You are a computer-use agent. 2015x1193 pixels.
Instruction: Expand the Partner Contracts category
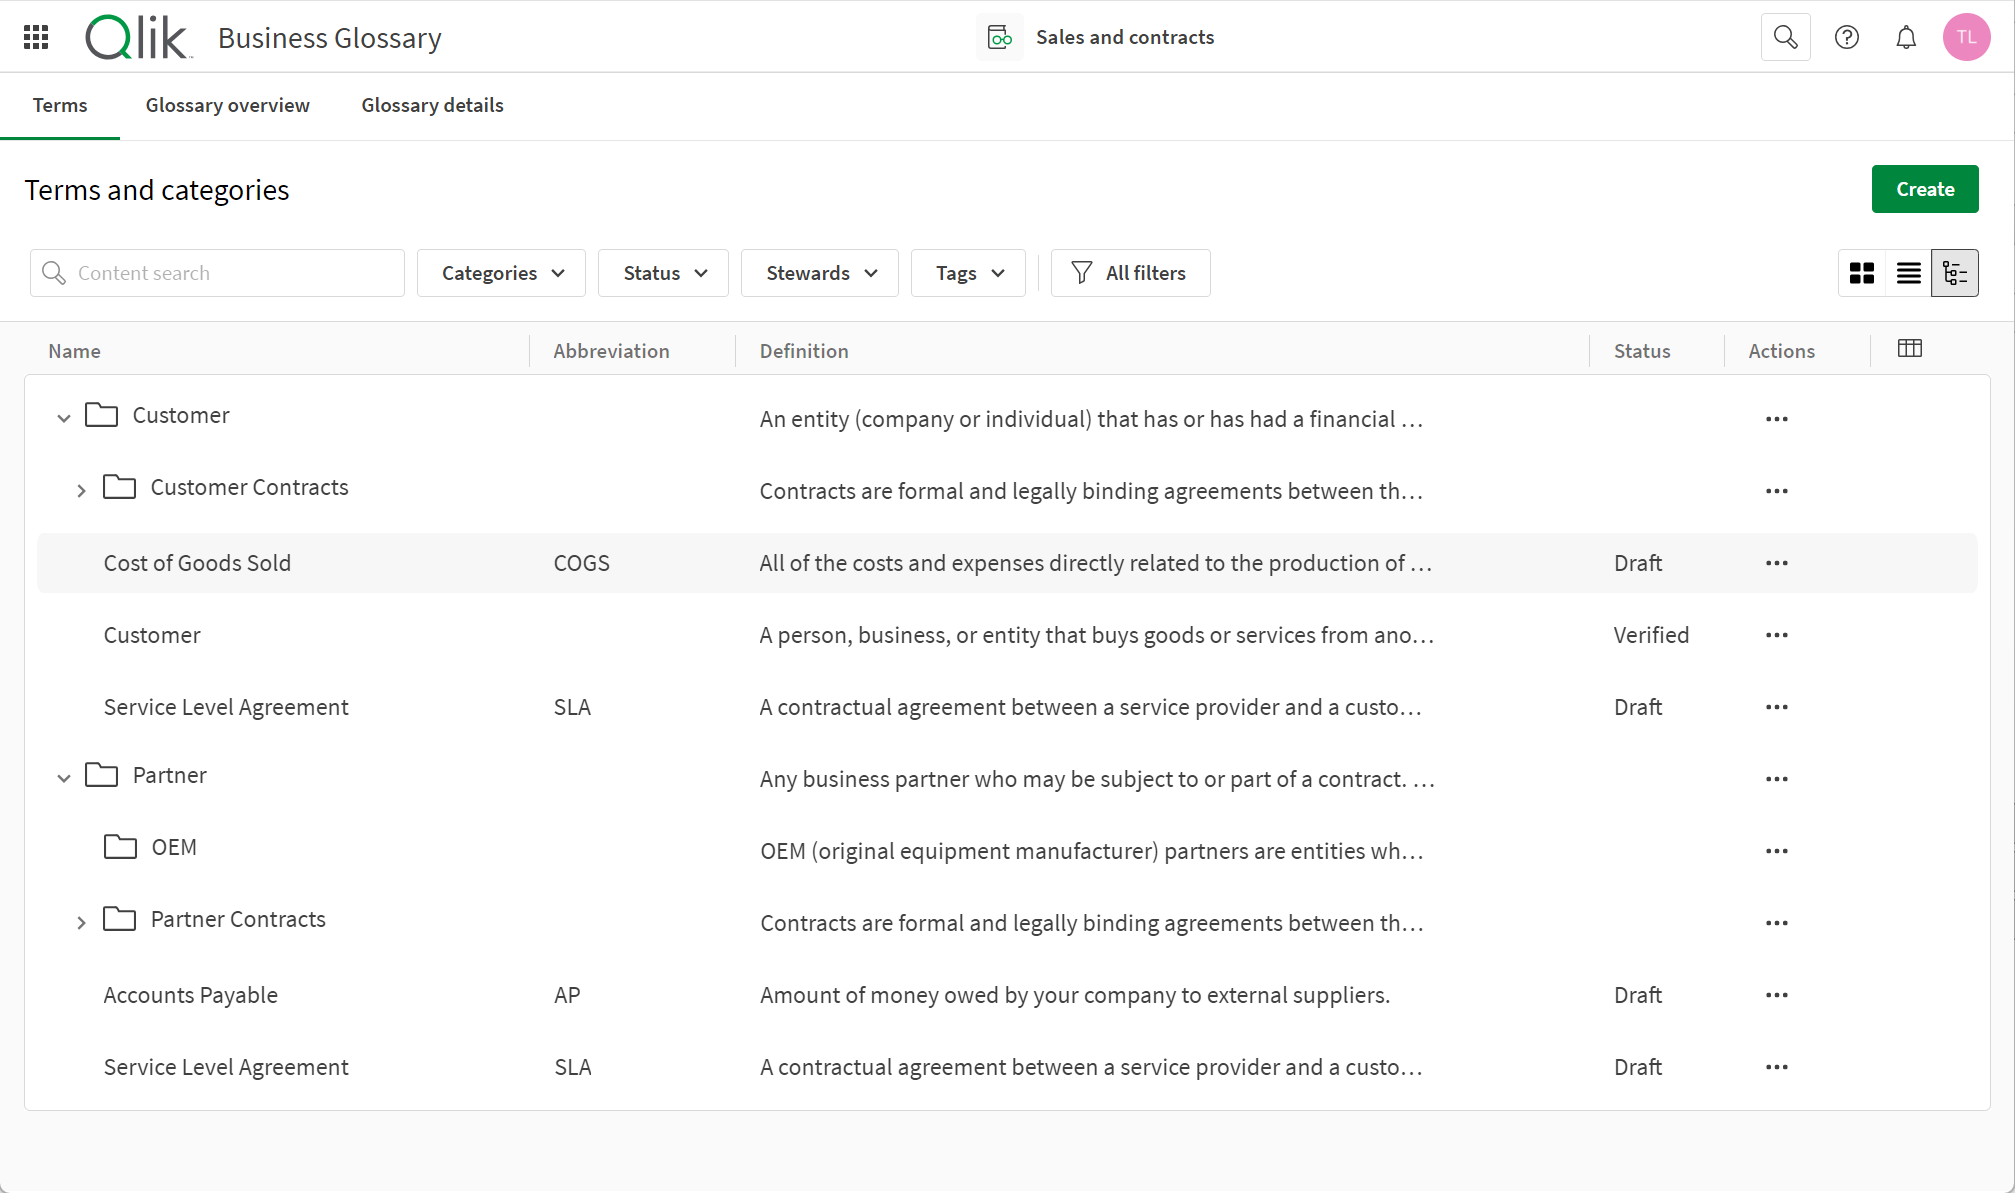coord(82,922)
